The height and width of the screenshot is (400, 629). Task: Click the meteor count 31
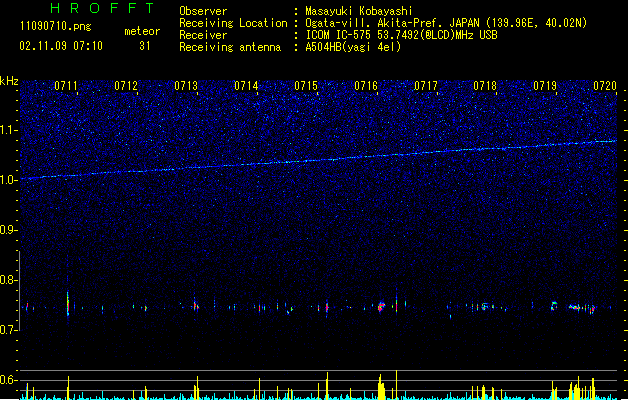tap(145, 46)
